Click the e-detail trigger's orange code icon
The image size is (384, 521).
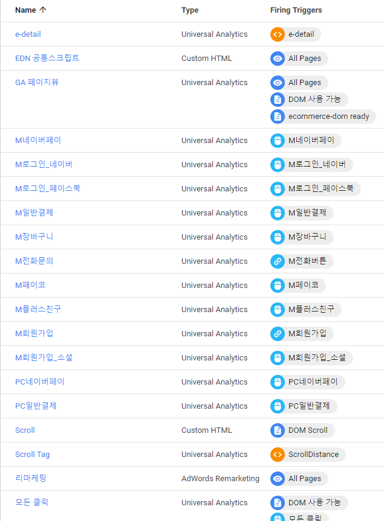click(x=277, y=34)
